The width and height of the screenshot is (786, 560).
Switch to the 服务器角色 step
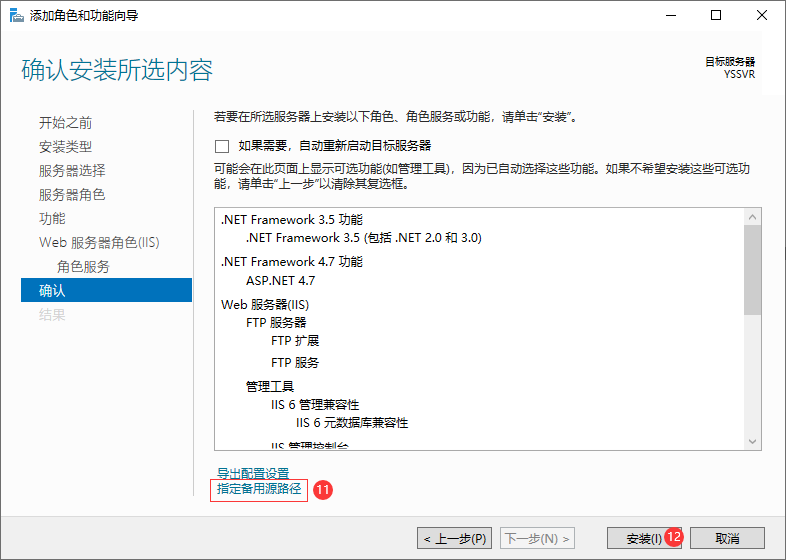point(72,195)
